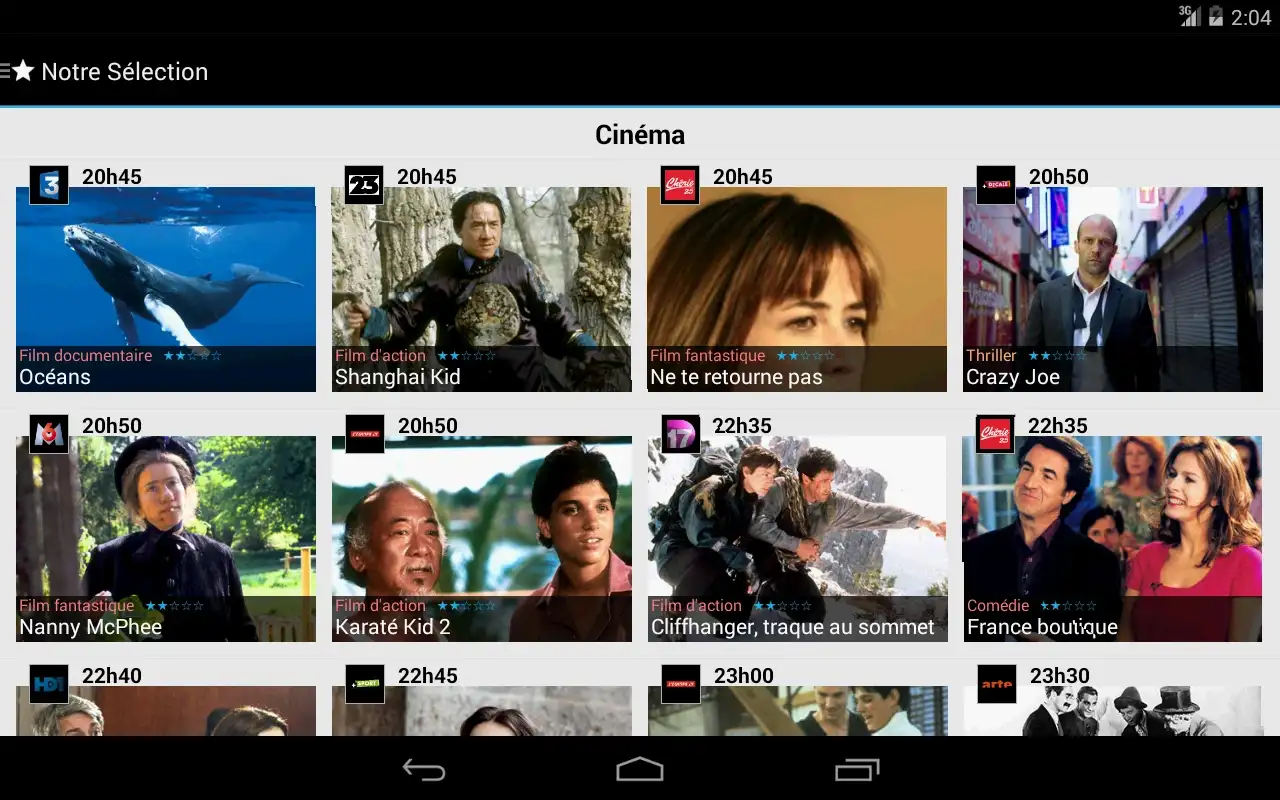Click the Shanghai Kid title text

[397, 378]
